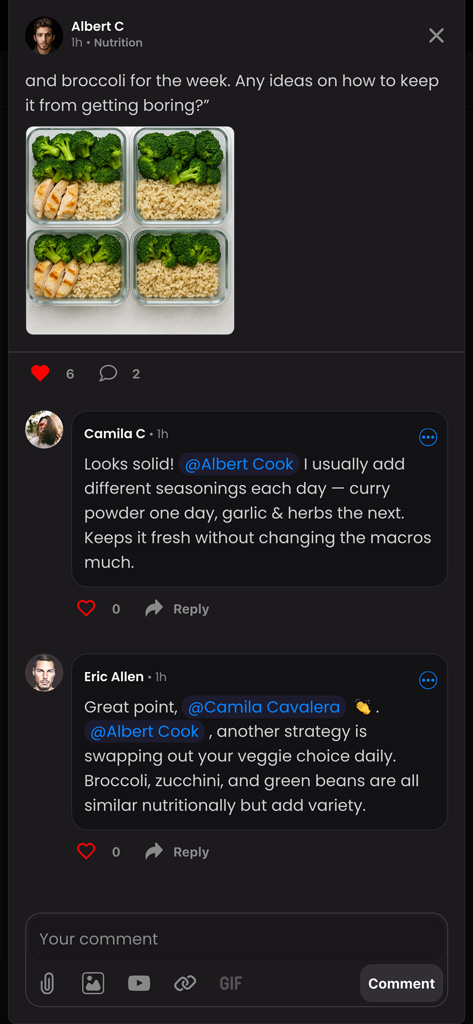Close the post detail view

click(436, 35)
